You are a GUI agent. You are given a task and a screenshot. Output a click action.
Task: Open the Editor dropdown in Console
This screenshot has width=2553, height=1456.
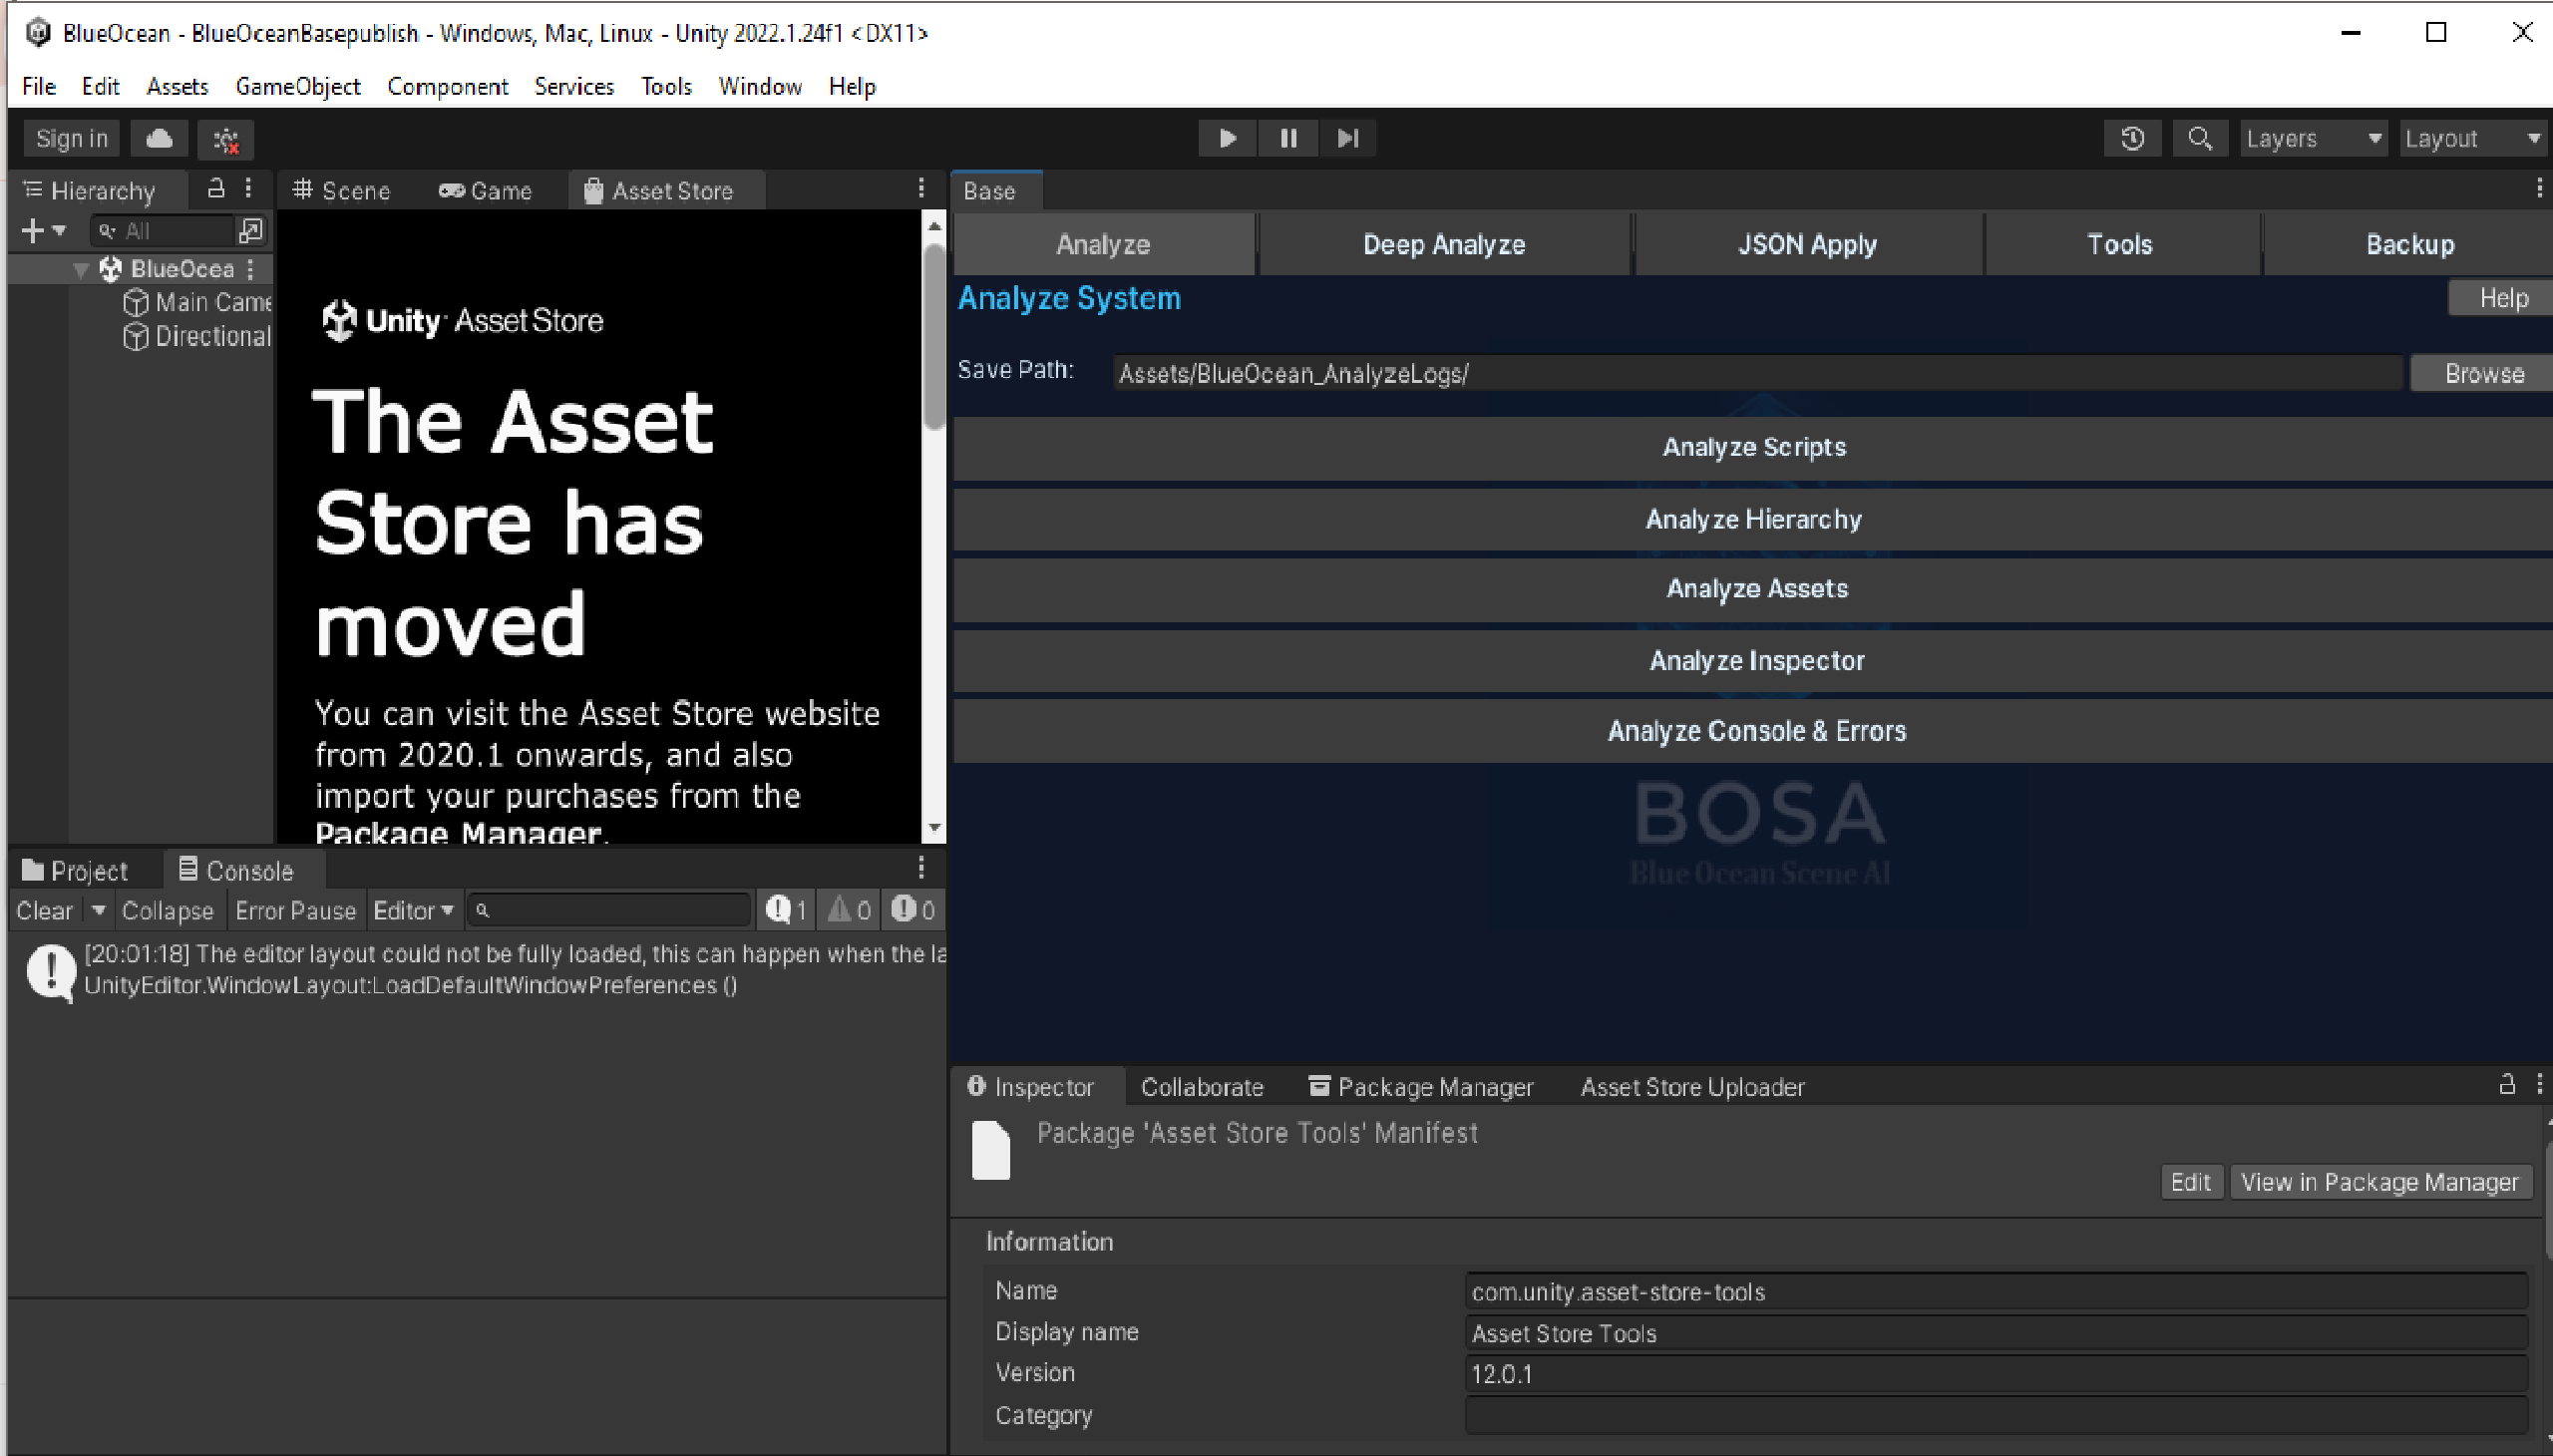pyautogui.click(x=413, y=911)
